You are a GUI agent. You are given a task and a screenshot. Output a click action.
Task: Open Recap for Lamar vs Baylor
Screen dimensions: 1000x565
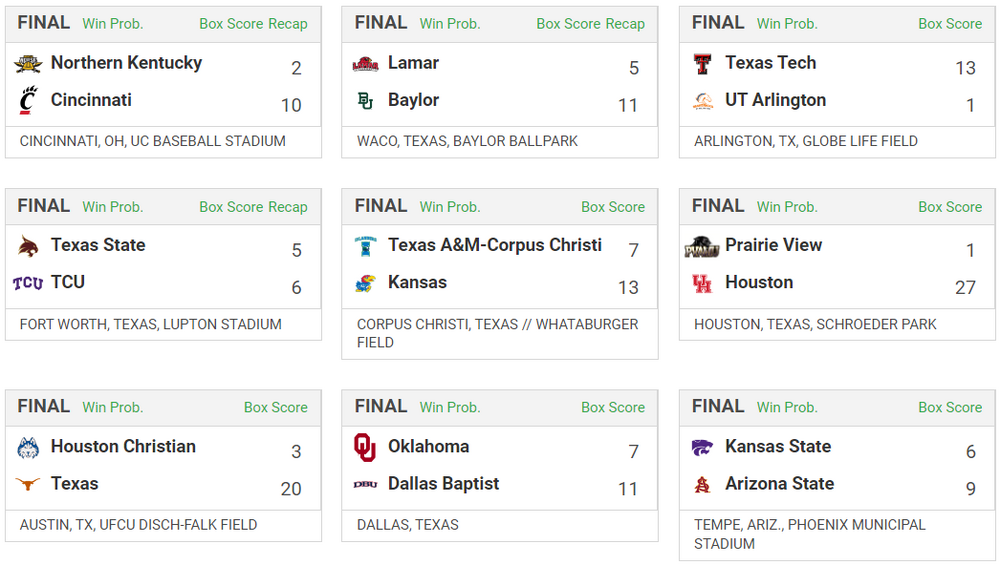point(625,24)
